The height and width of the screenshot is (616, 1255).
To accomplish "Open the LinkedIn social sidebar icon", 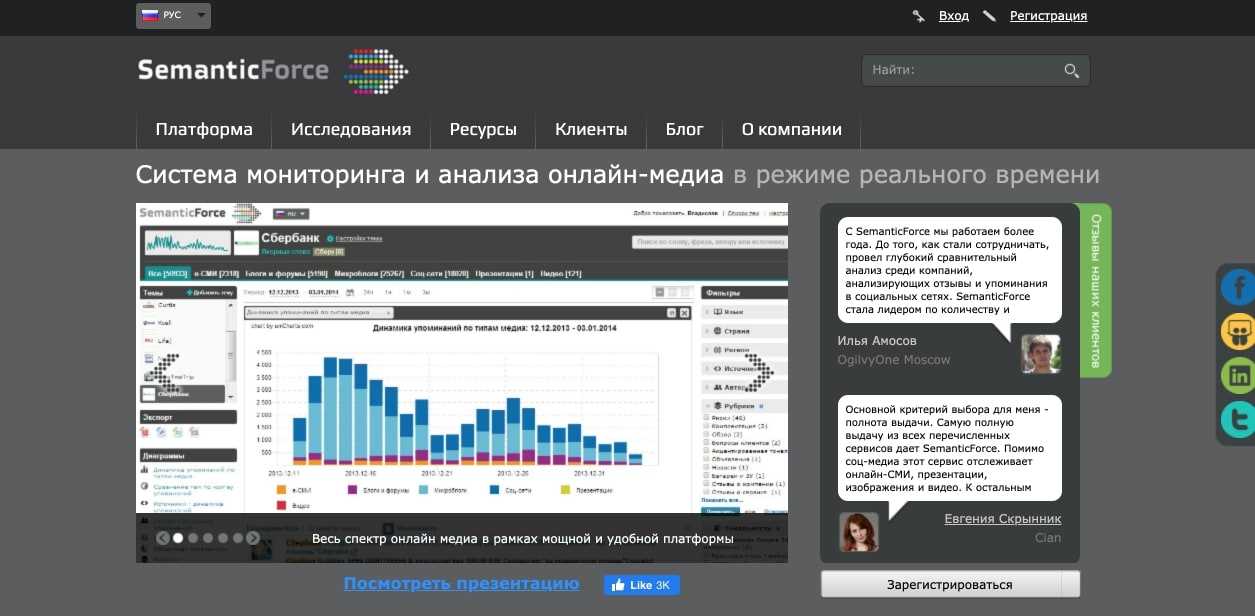I will (1238, 376).
